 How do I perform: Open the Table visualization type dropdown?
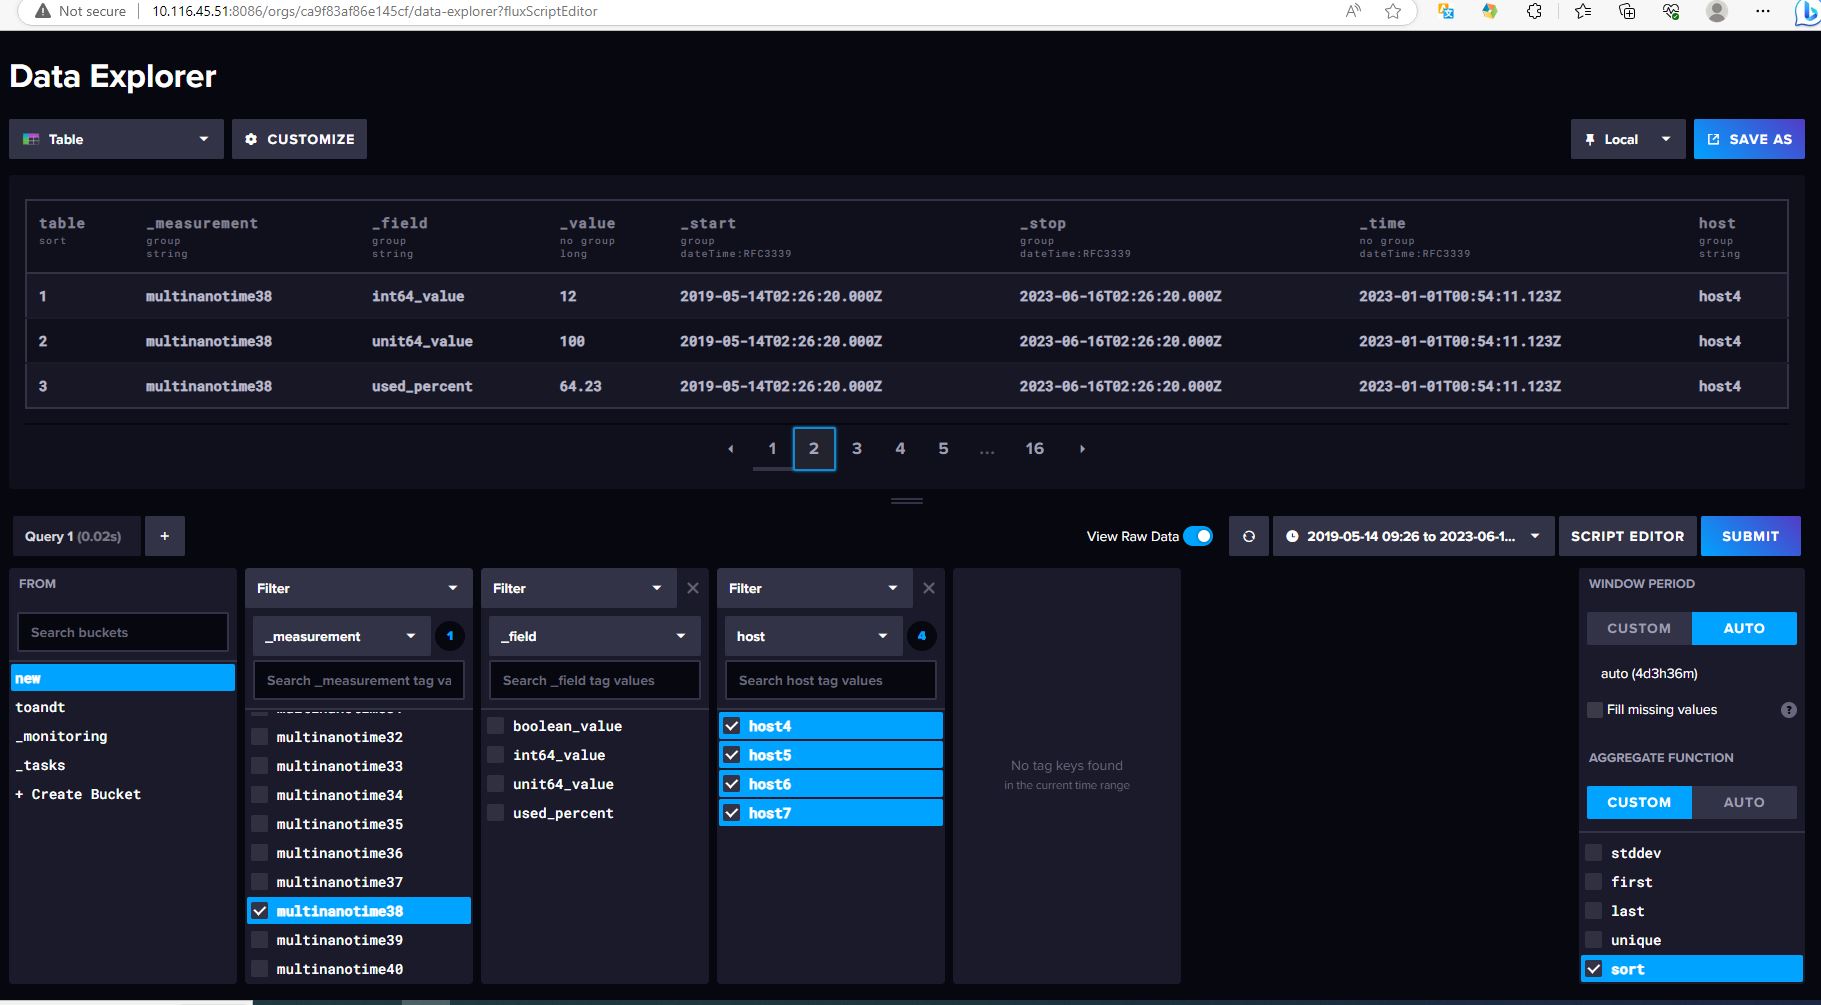(116, 139)
